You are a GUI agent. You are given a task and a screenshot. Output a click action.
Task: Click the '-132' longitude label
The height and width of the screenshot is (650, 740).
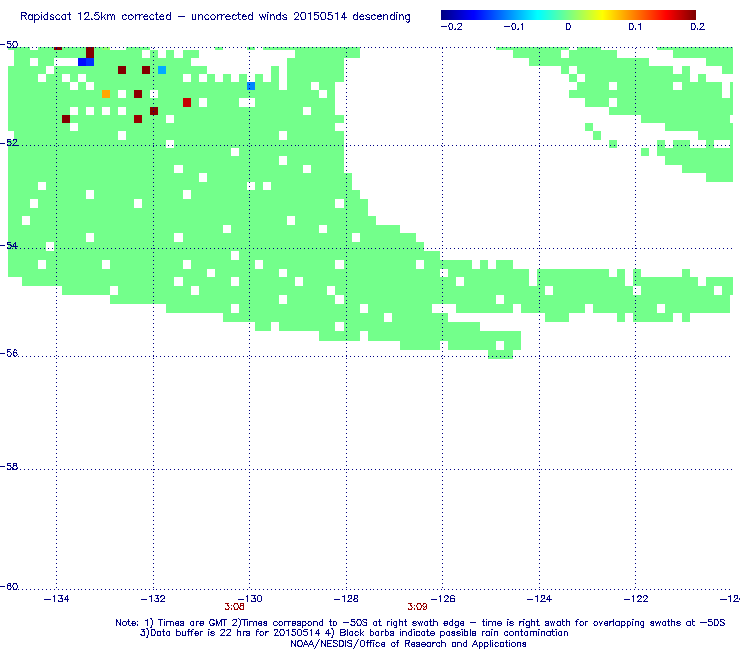[x=153, y=599]
